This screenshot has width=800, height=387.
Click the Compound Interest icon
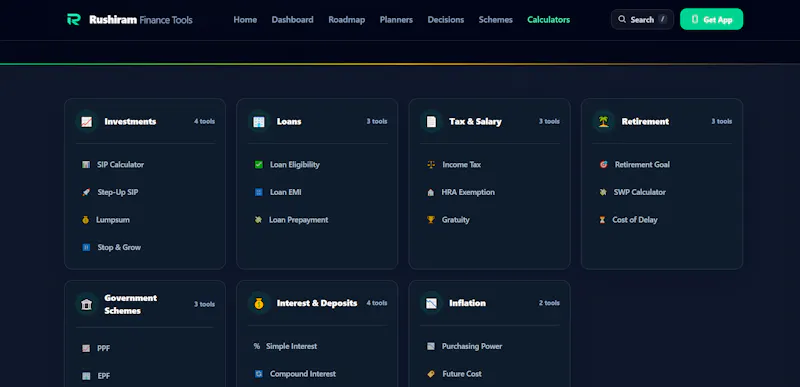pos(259,374)
